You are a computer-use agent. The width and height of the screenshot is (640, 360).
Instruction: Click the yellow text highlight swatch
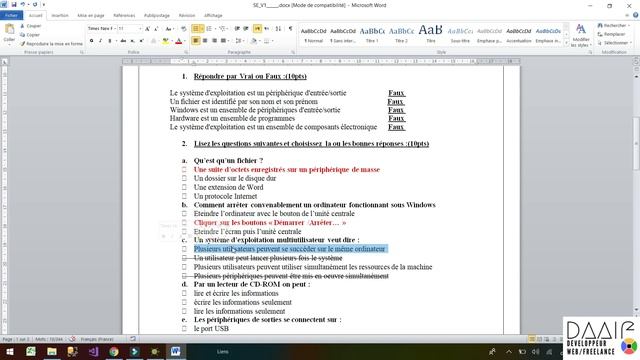pyautogui.click(x=165, y=41)
